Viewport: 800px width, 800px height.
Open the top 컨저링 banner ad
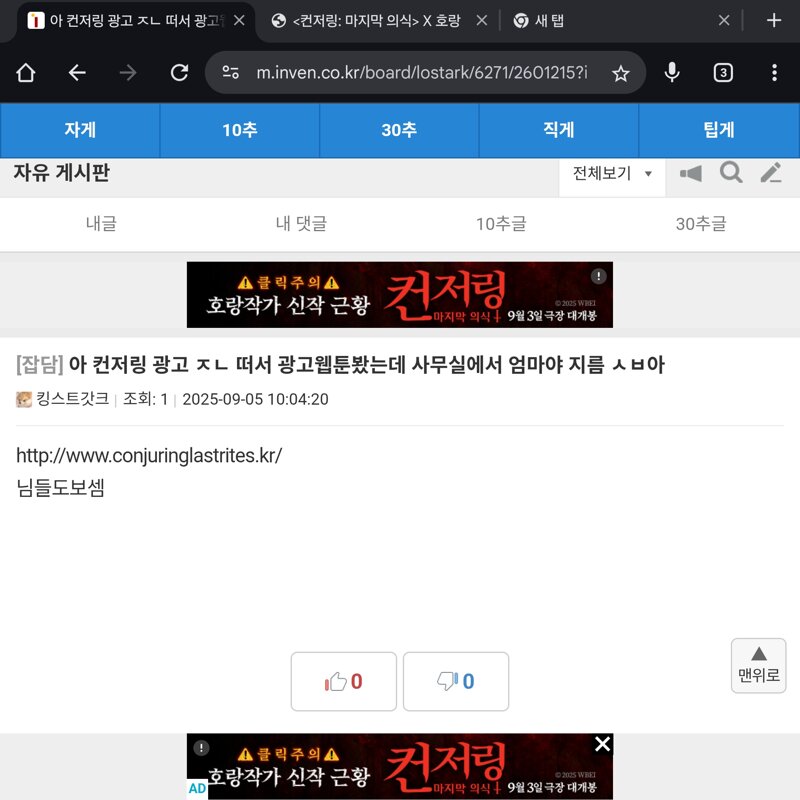(399, 295)
